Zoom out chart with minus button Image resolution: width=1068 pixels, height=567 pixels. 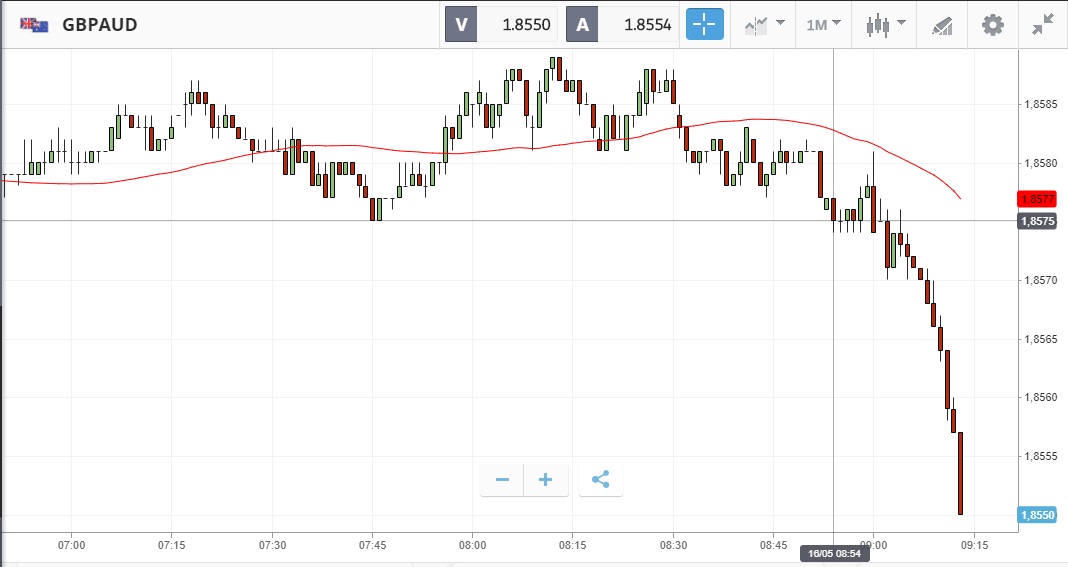[502, 480]
